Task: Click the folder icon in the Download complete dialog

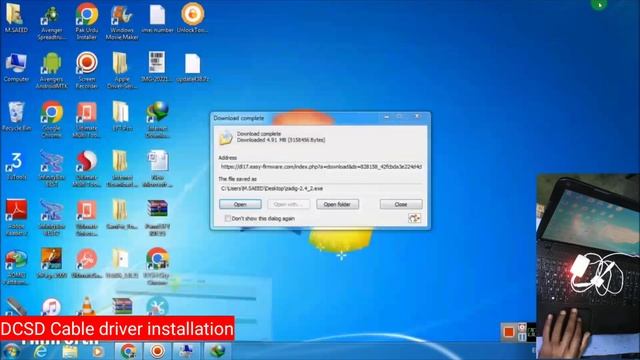Action: [226, 137]
